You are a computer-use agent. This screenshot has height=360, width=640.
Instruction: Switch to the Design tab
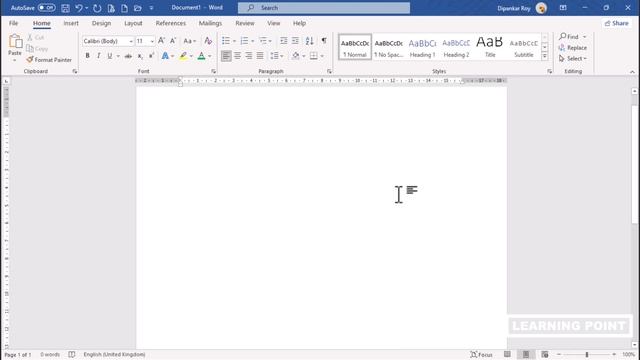coord(101,23)
